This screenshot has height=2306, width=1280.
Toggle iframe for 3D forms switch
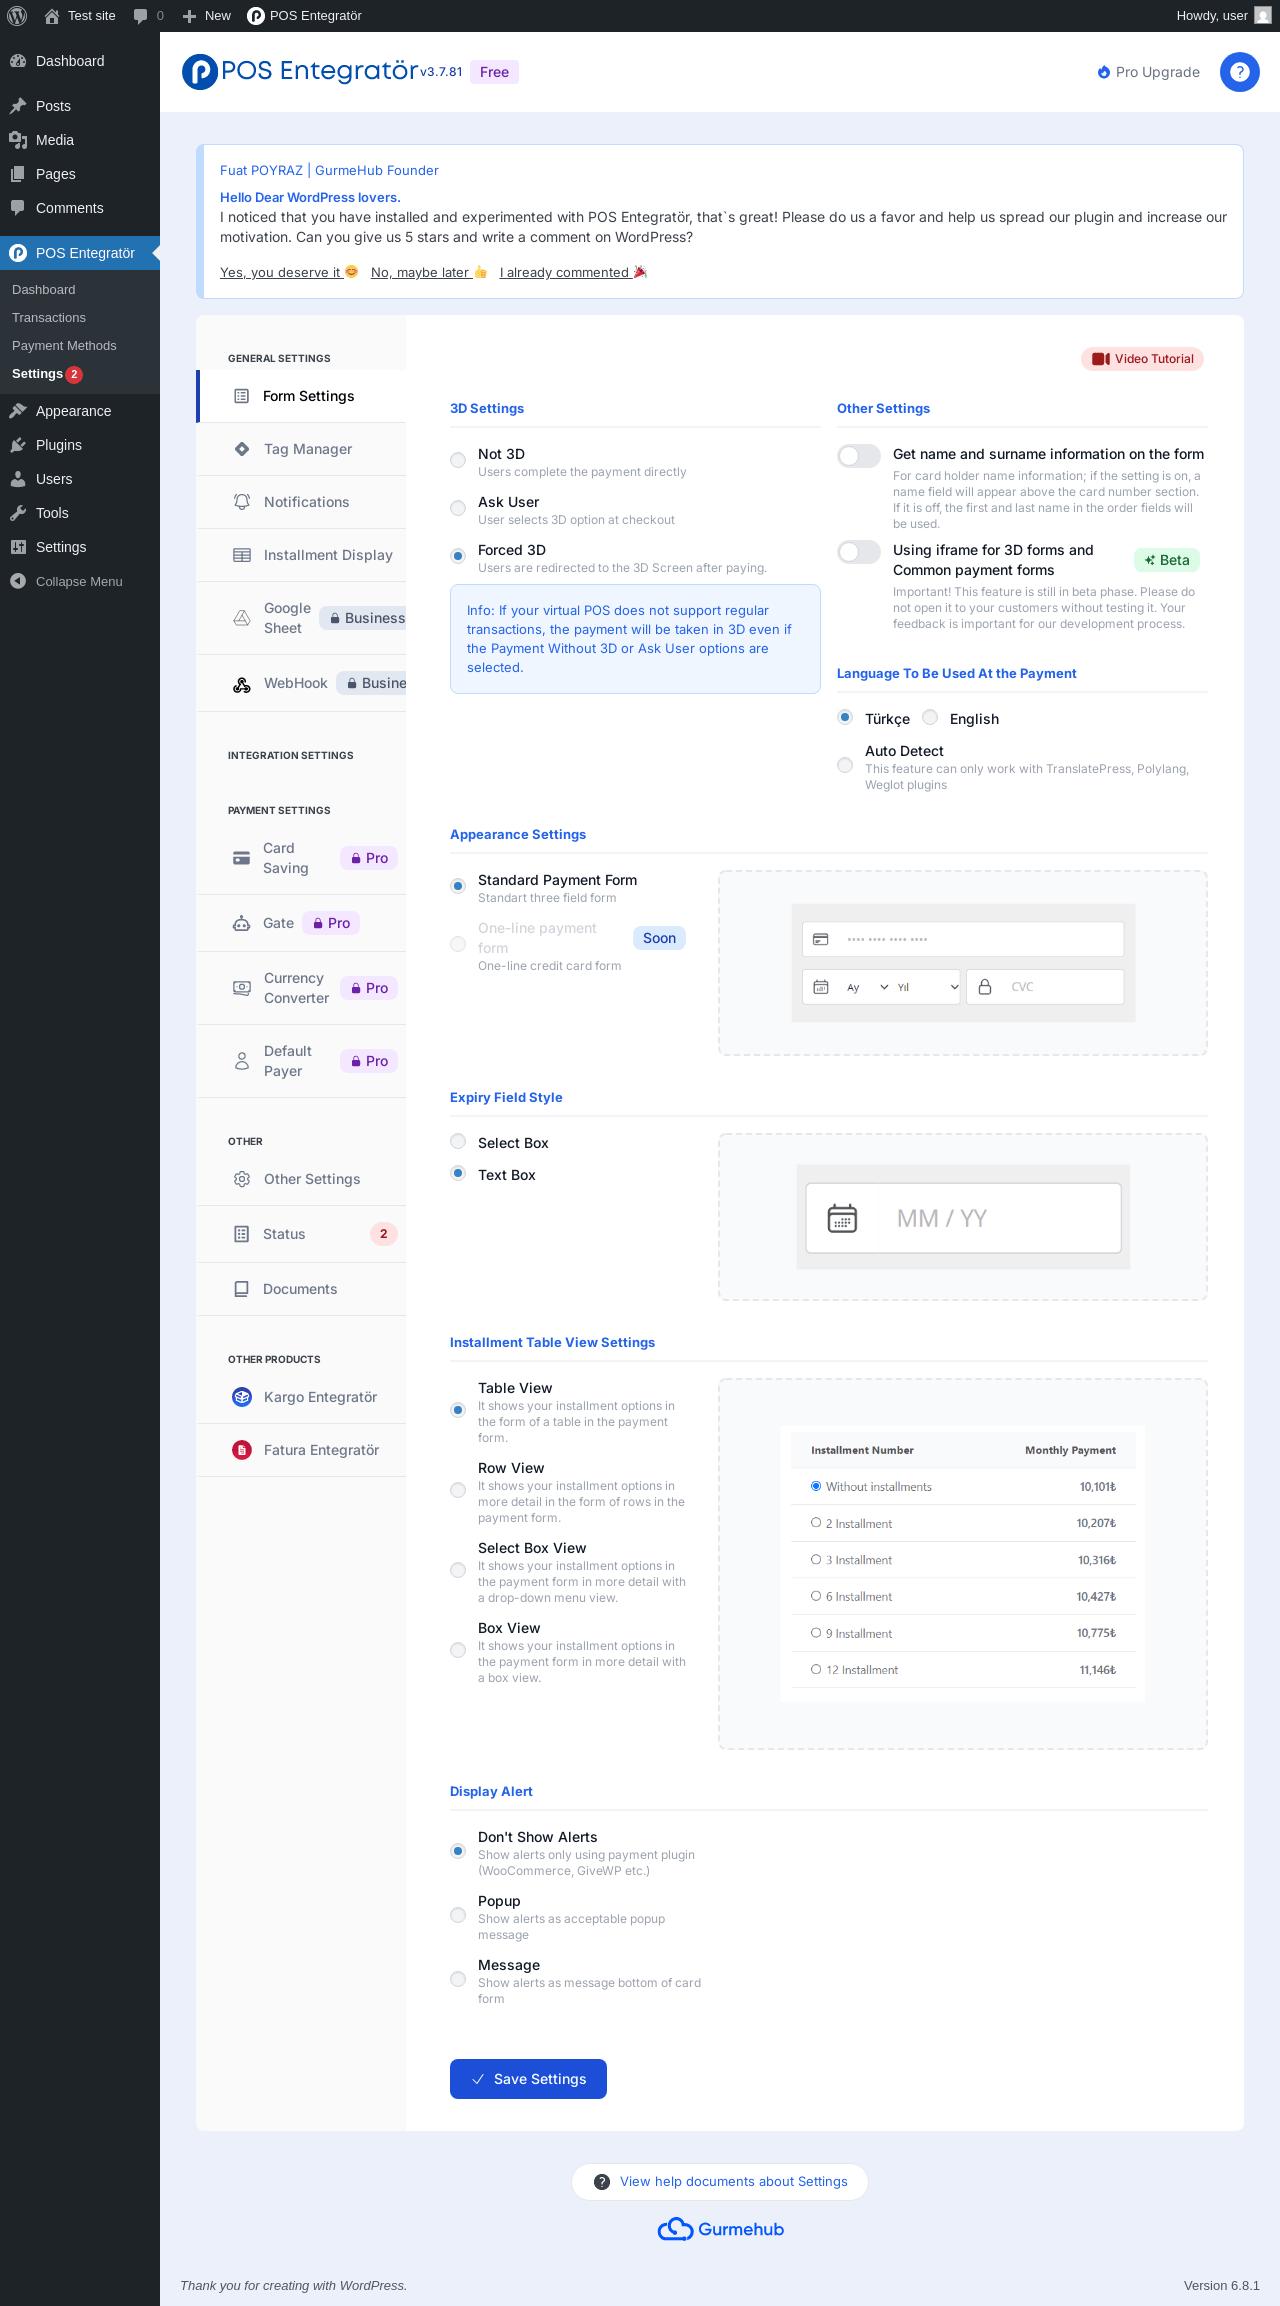[x=859, y=552]
